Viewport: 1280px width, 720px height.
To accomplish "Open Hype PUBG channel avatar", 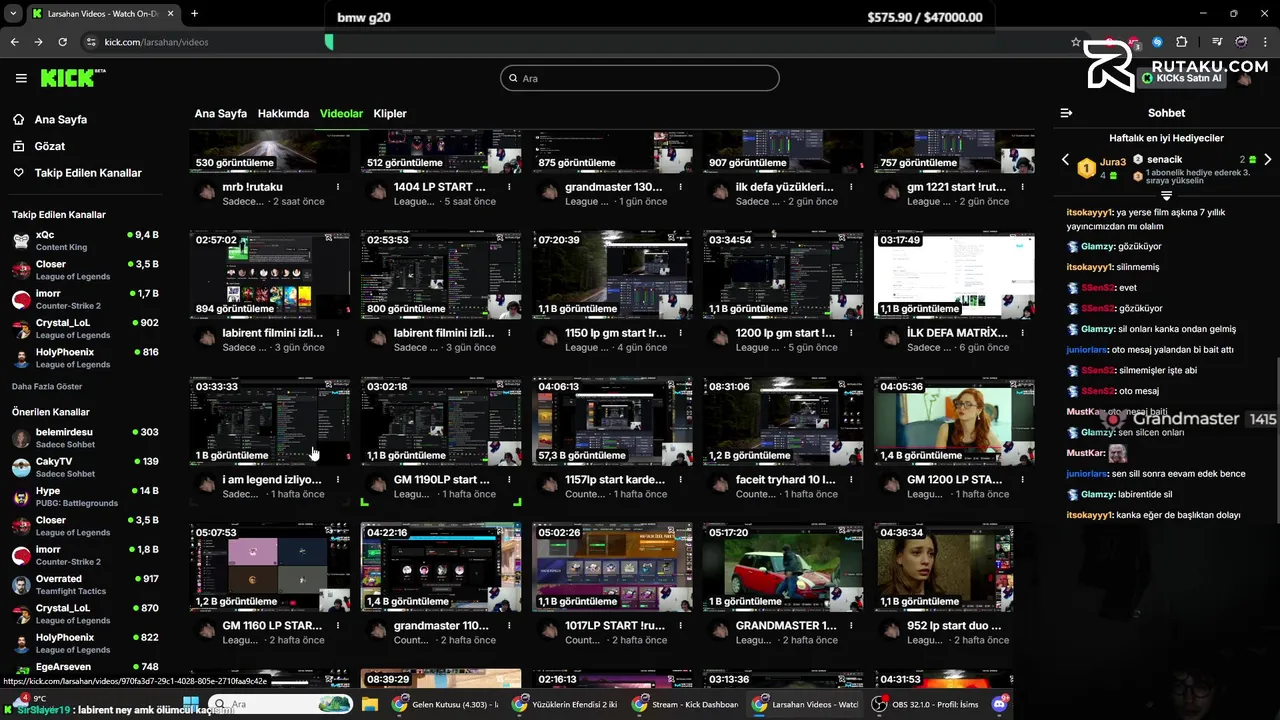I will 21,497.
